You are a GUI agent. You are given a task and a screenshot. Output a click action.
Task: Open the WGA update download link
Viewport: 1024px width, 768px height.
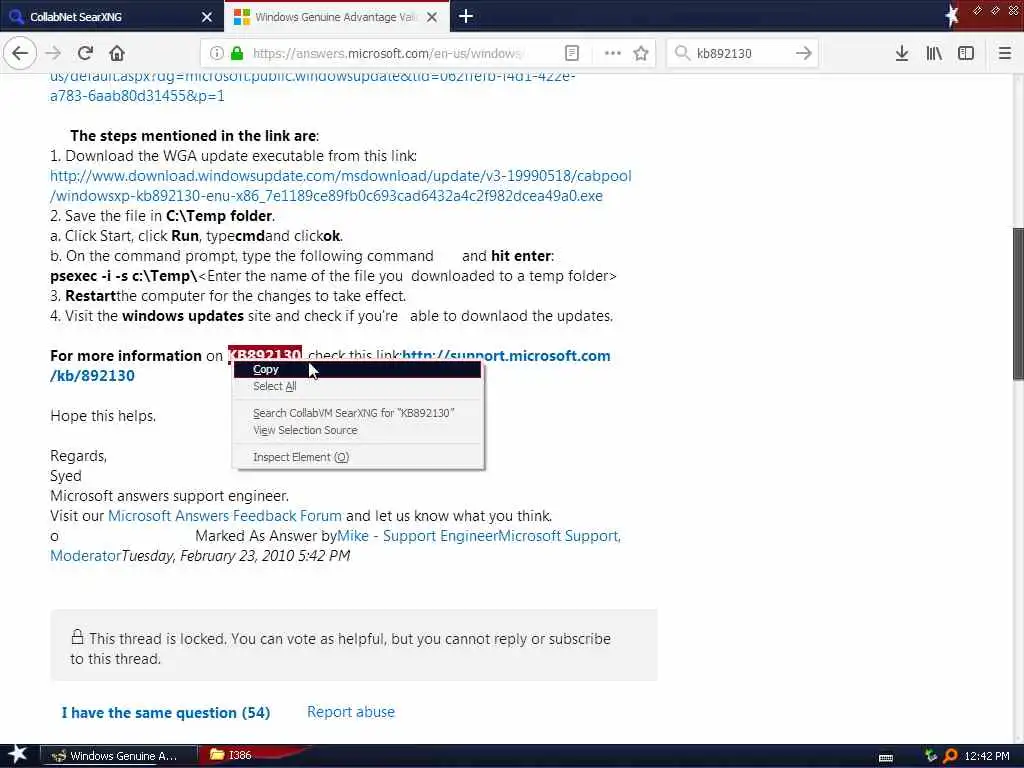click(x=341, y=185)
